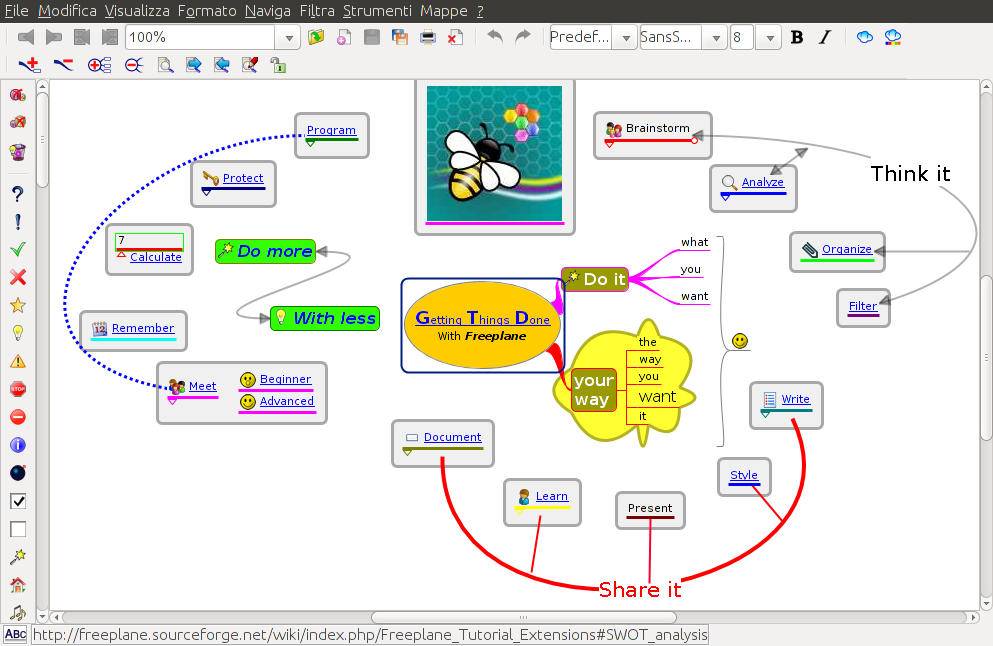
Task: Click the fold one level icon
Action: (x=63, y=65)
